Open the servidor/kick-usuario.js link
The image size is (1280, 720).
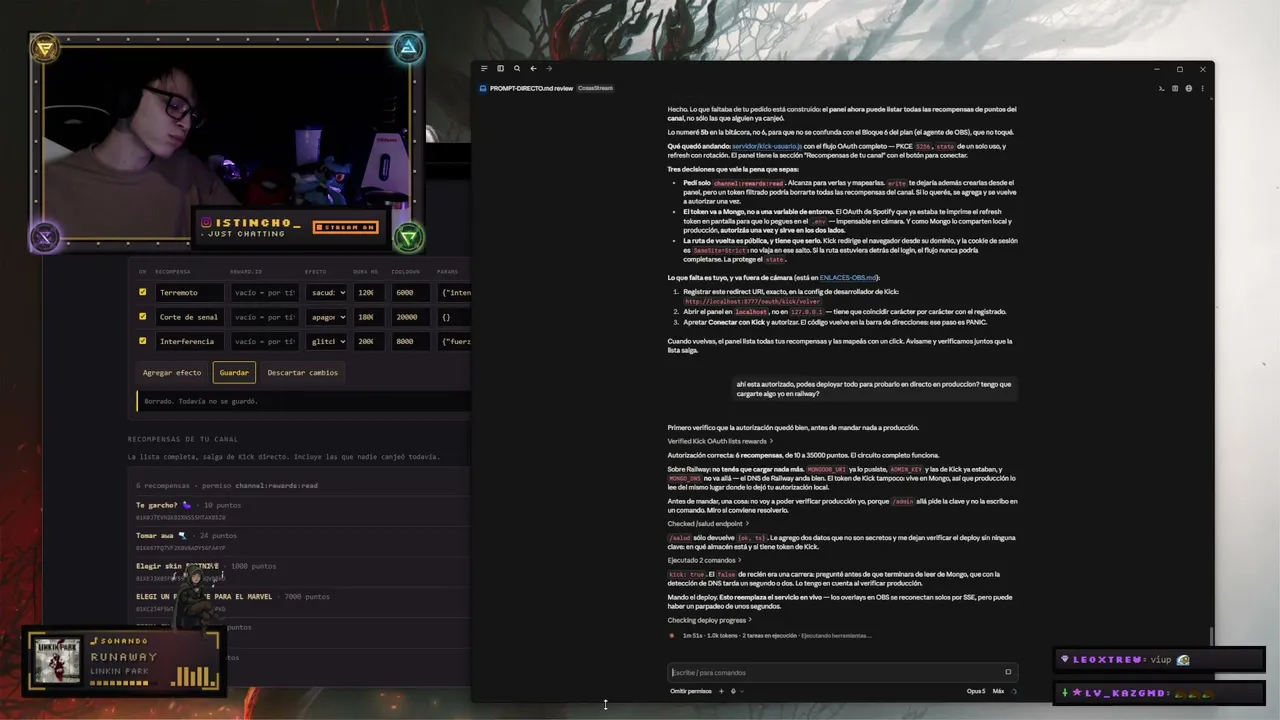767,146
